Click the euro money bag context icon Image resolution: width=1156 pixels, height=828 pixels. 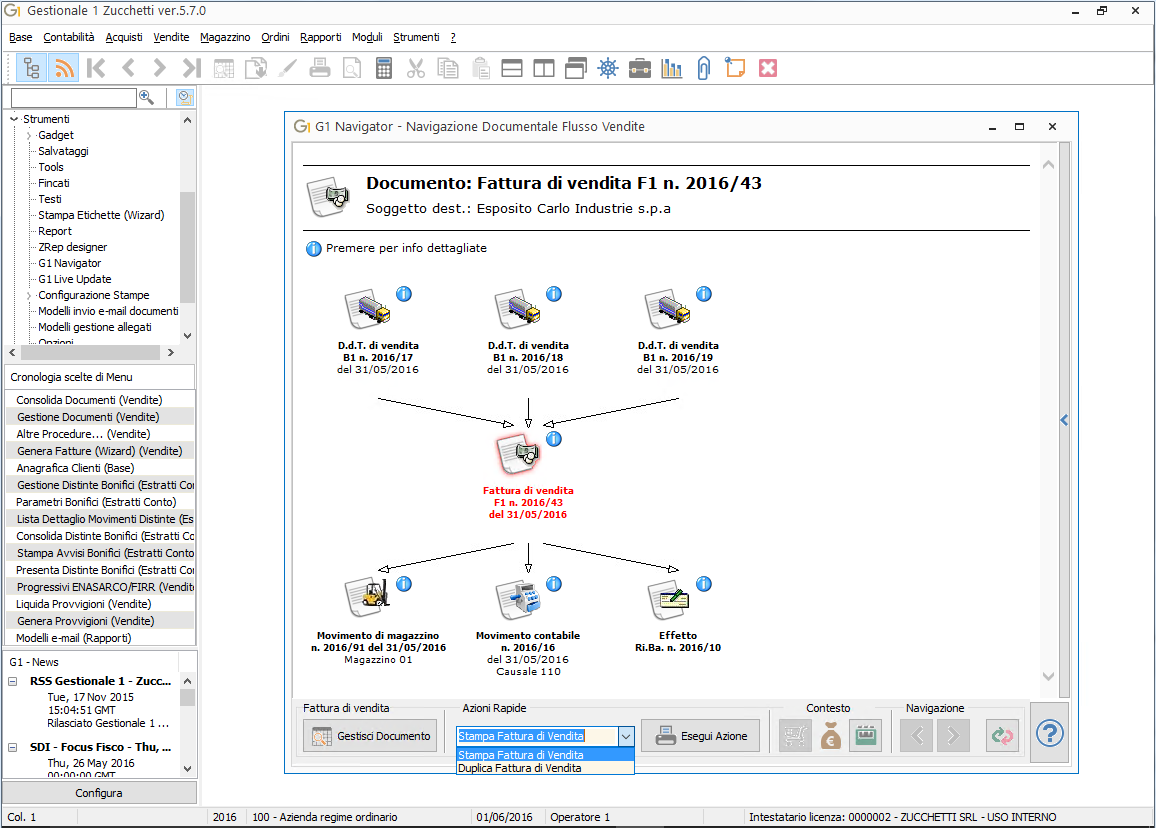(x=831, y=736)
